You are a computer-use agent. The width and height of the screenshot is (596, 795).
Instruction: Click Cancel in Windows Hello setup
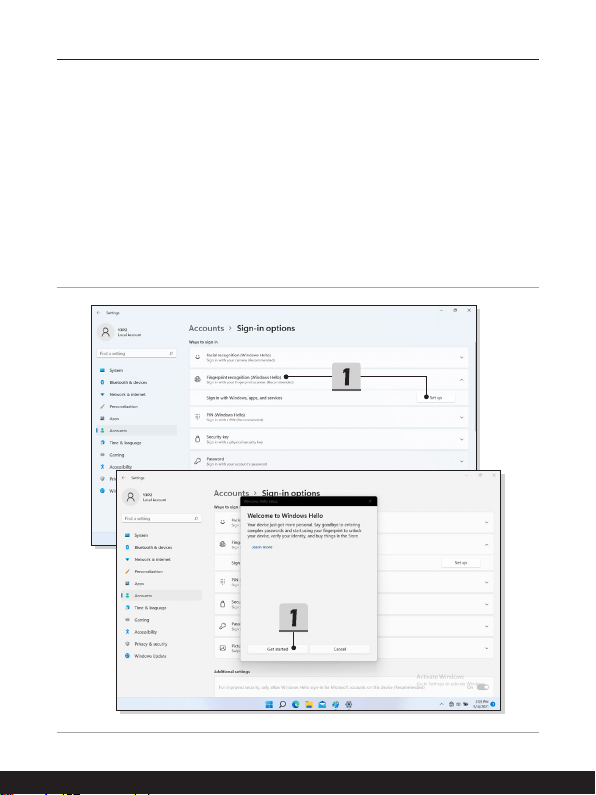coord(340,649)
